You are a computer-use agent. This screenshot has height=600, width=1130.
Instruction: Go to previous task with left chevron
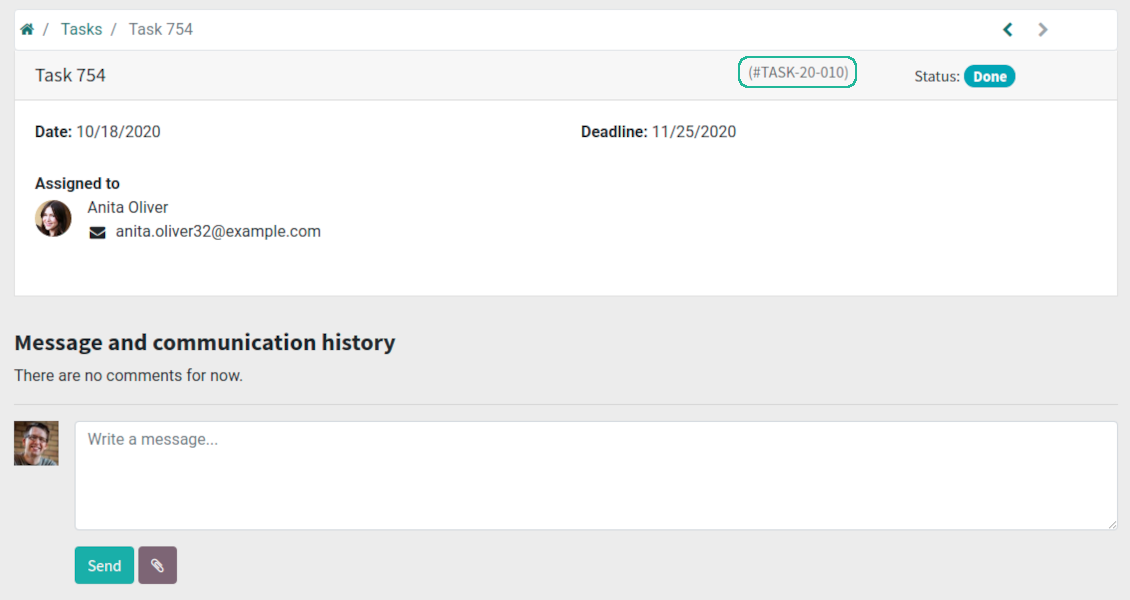click(1007, 30)
